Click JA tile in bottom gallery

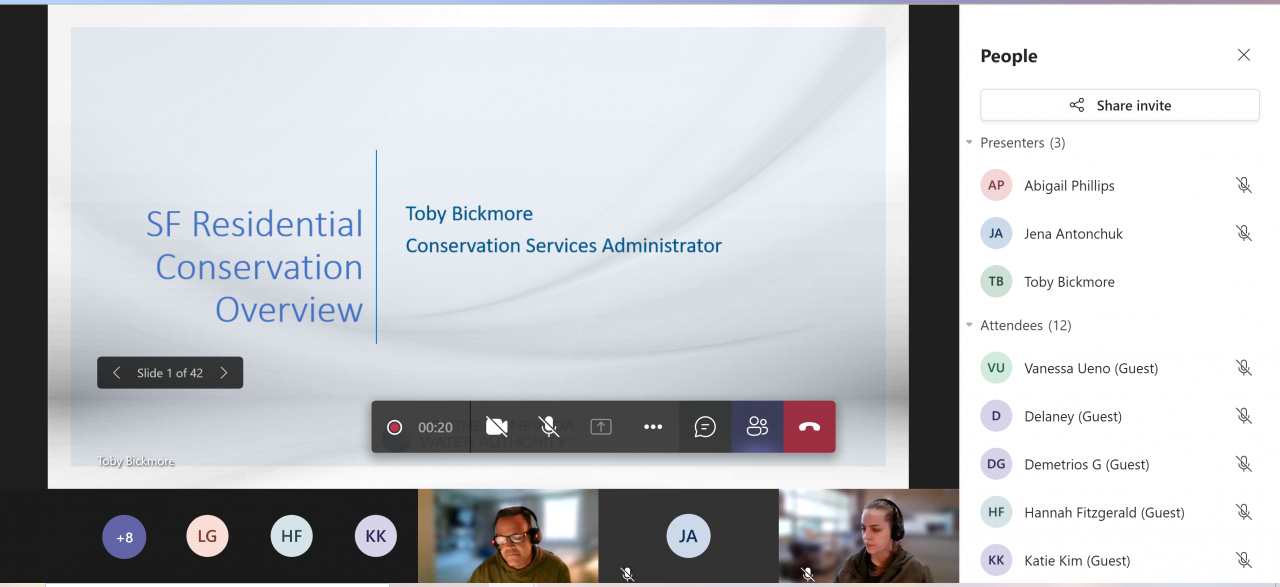coord(688,536)
